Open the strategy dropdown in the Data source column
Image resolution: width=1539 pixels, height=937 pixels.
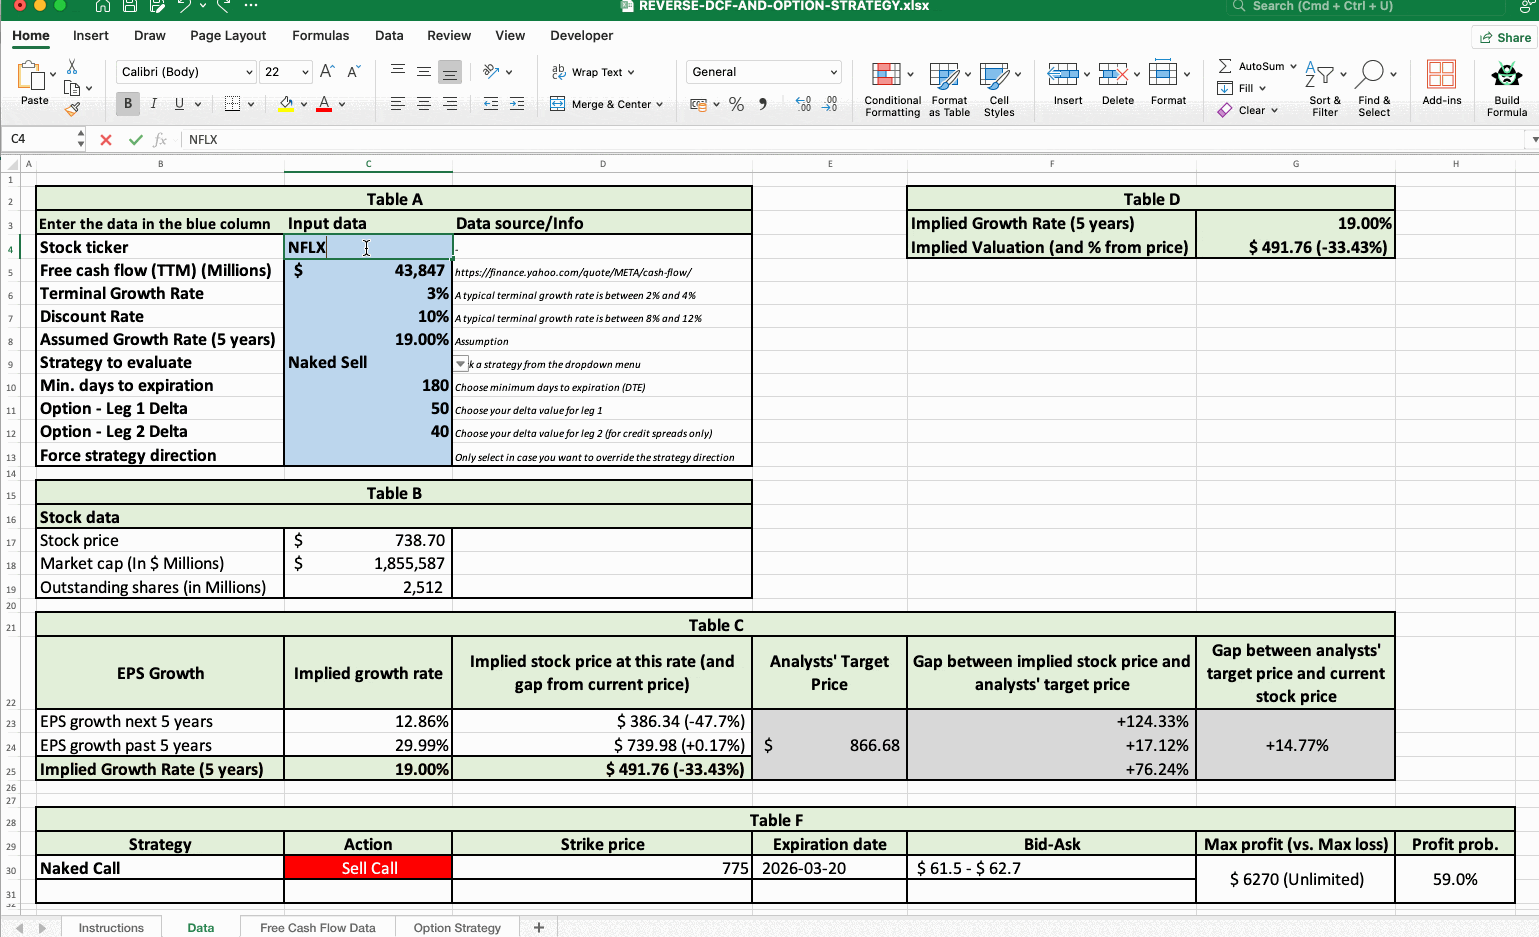(460, 362)
